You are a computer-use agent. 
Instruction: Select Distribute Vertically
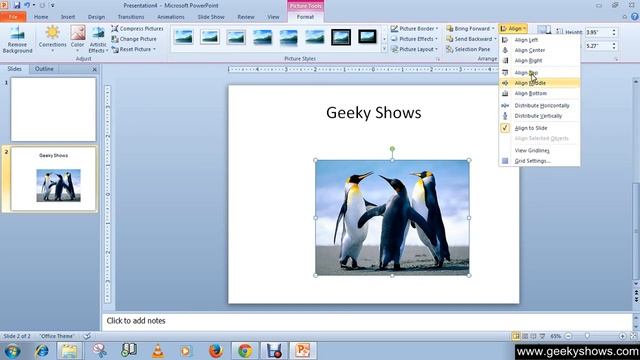[x=539, y=116]
